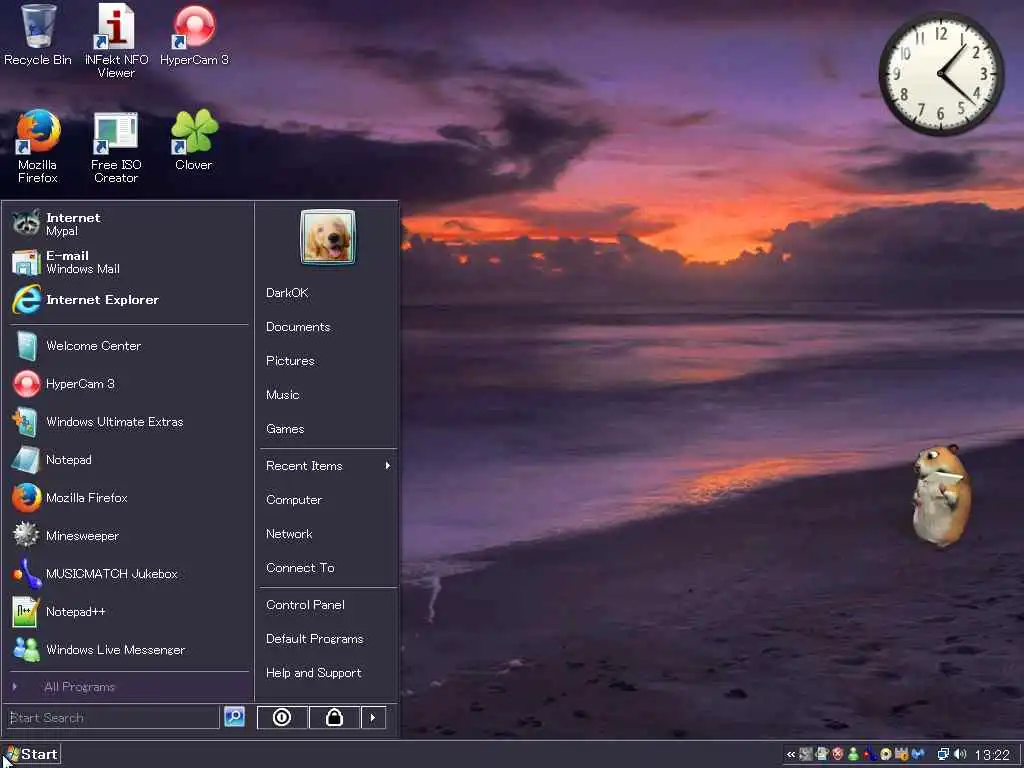Image resolution: width=1024 pixels, height=768 pixels.
Task: Click the search magnifier button
Action: coord(234,717)
